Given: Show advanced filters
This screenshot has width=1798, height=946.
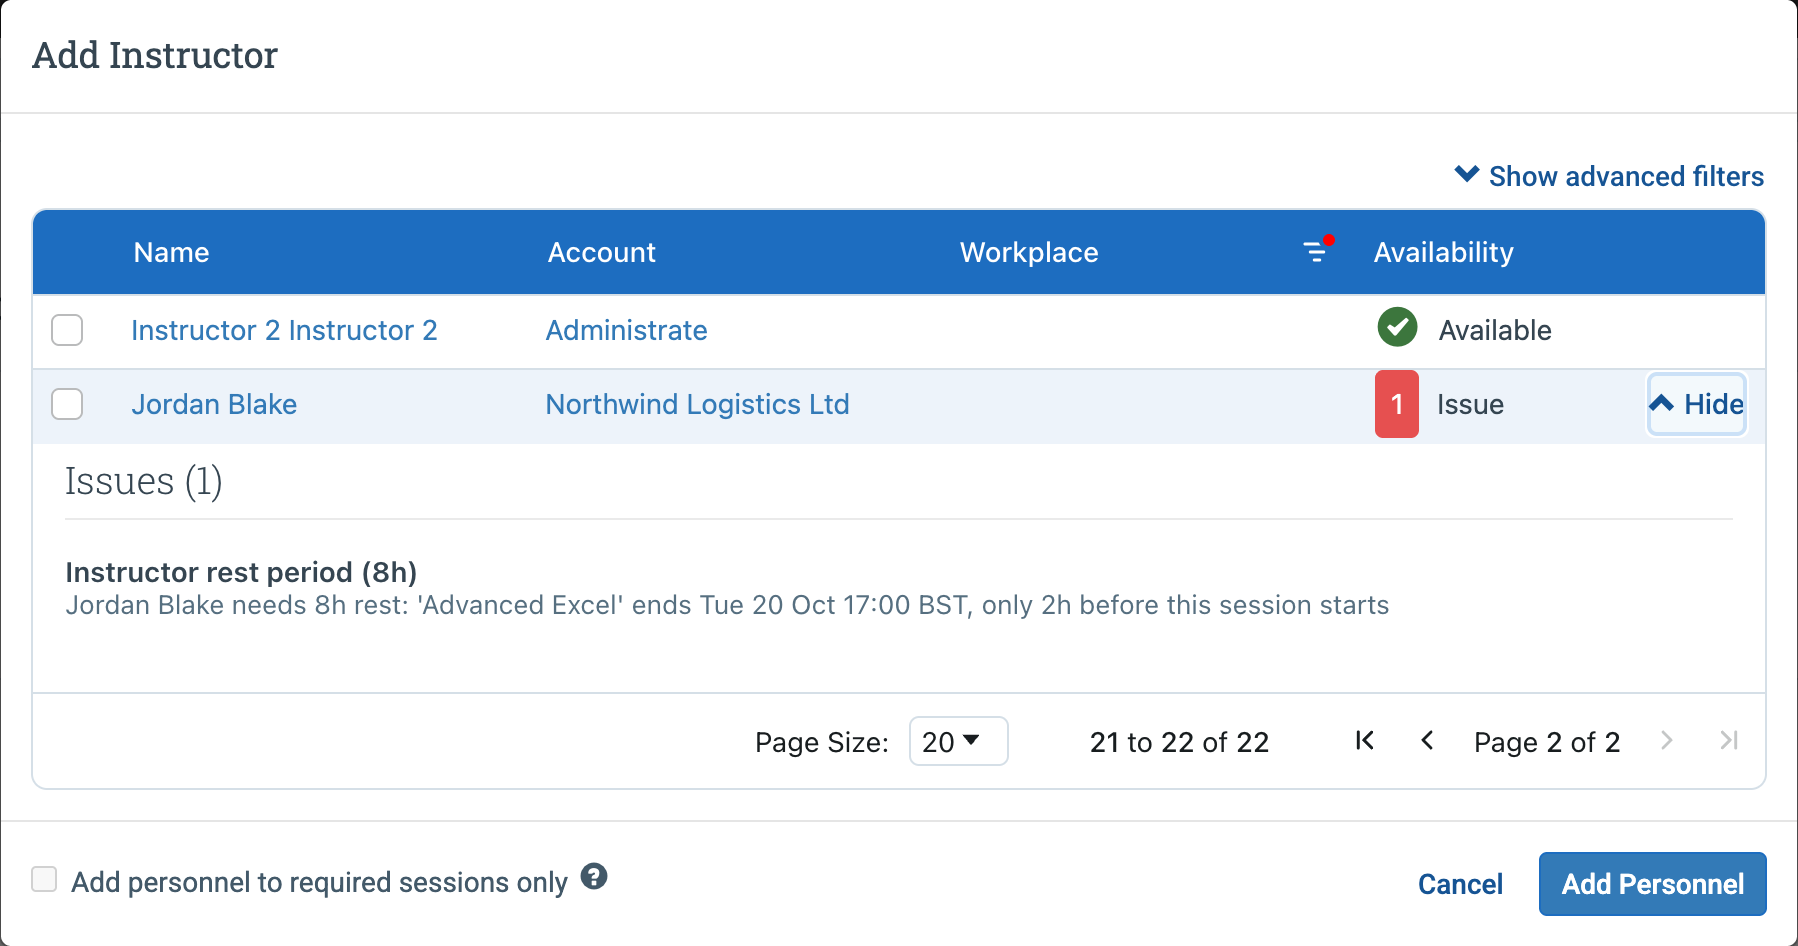Looking at the screenshot, I should (1609, 176).
